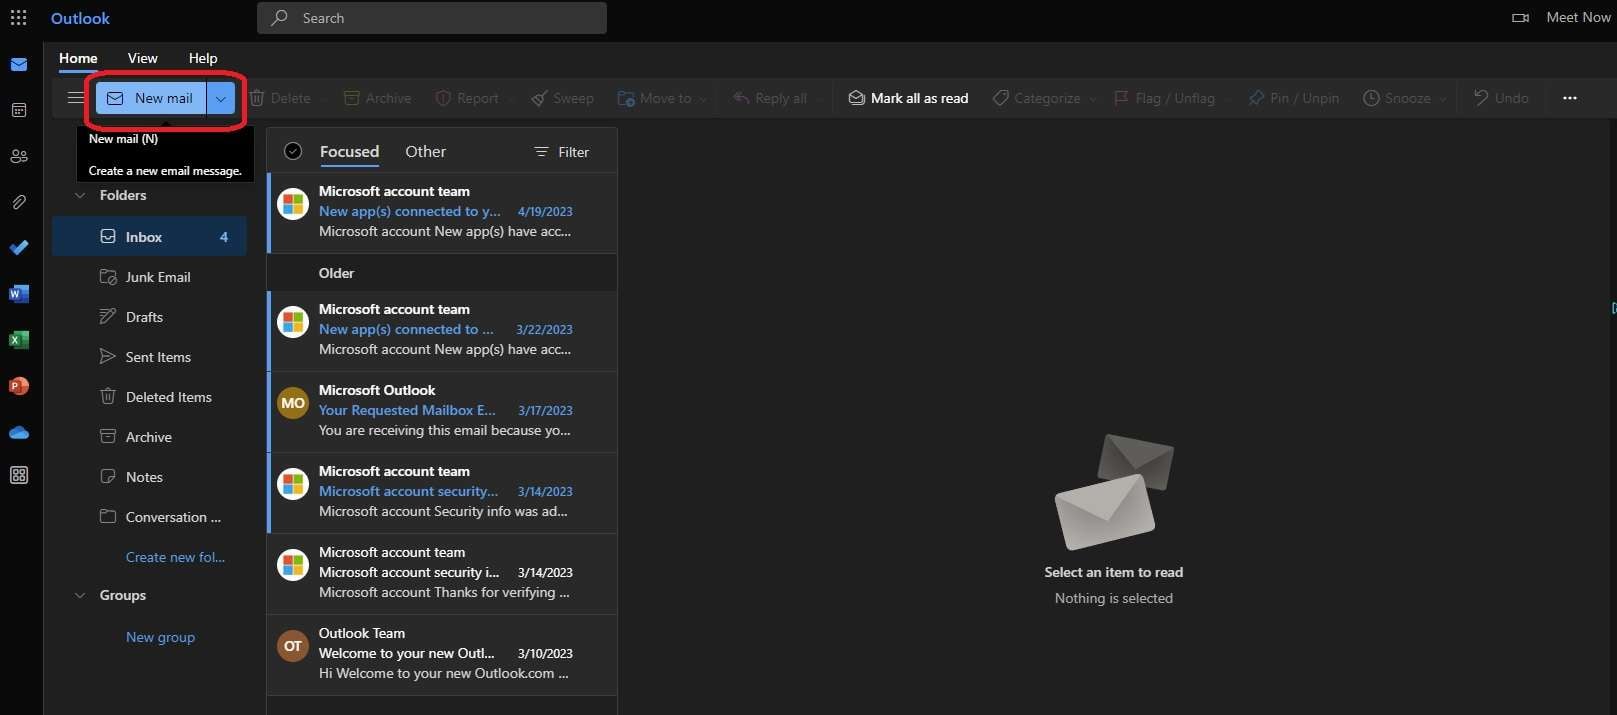Open the Sent Items folder
The width and height of the screenshot is (1617, 715).
click(149, 357)
